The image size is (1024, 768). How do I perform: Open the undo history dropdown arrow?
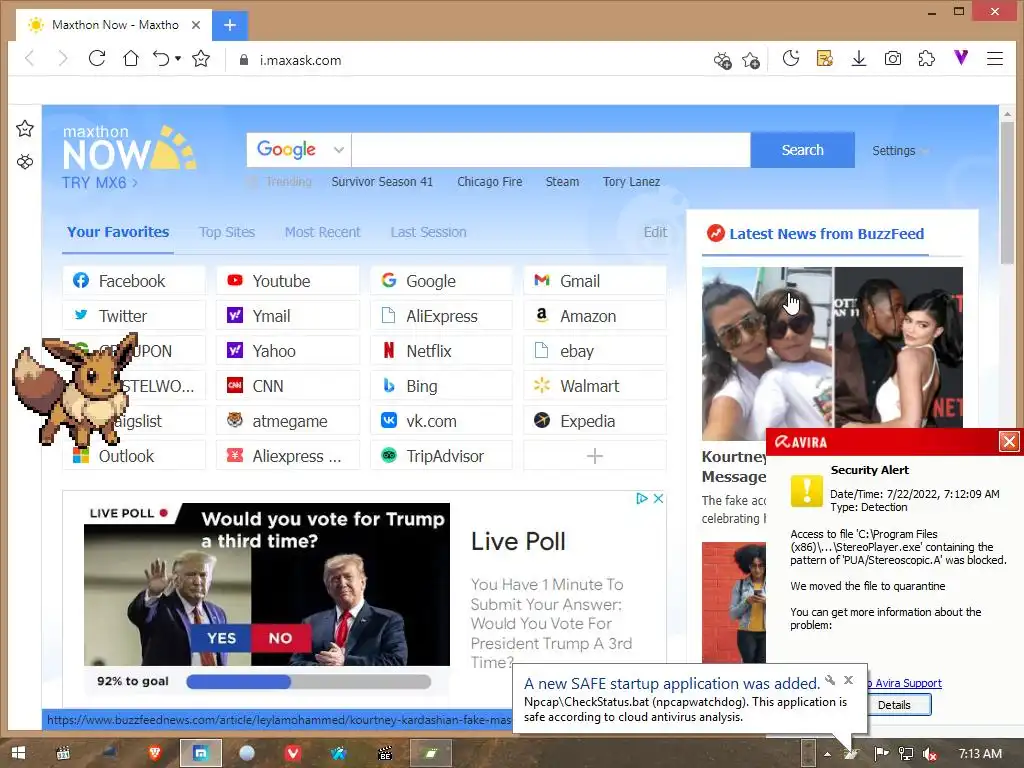[178, 59]
